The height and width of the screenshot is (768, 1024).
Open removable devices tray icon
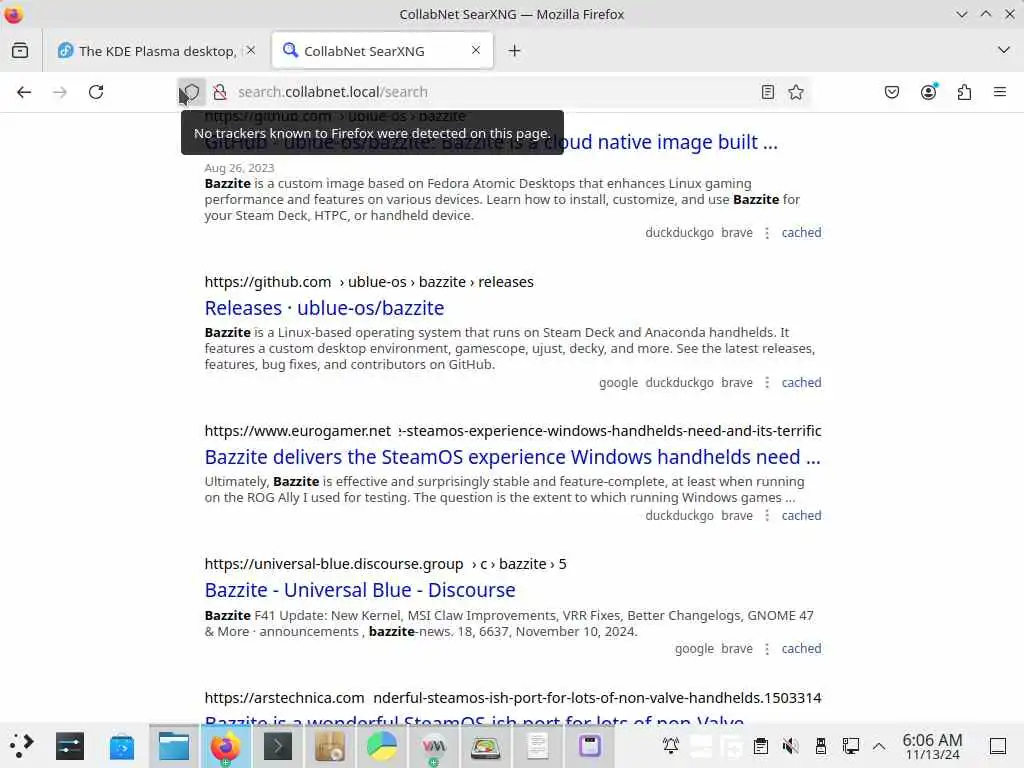(820, 746)
